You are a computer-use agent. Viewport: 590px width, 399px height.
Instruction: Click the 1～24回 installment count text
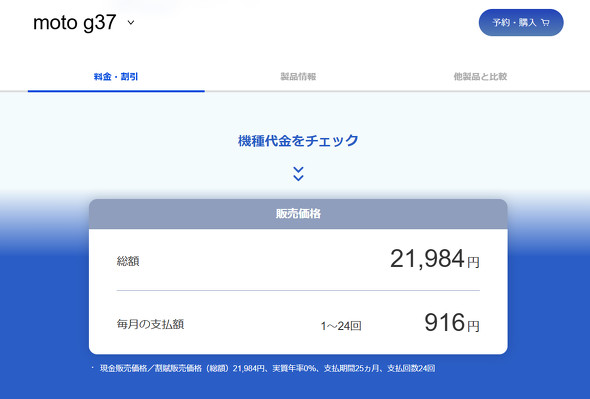pyautogui.click(x=341, y=326)
